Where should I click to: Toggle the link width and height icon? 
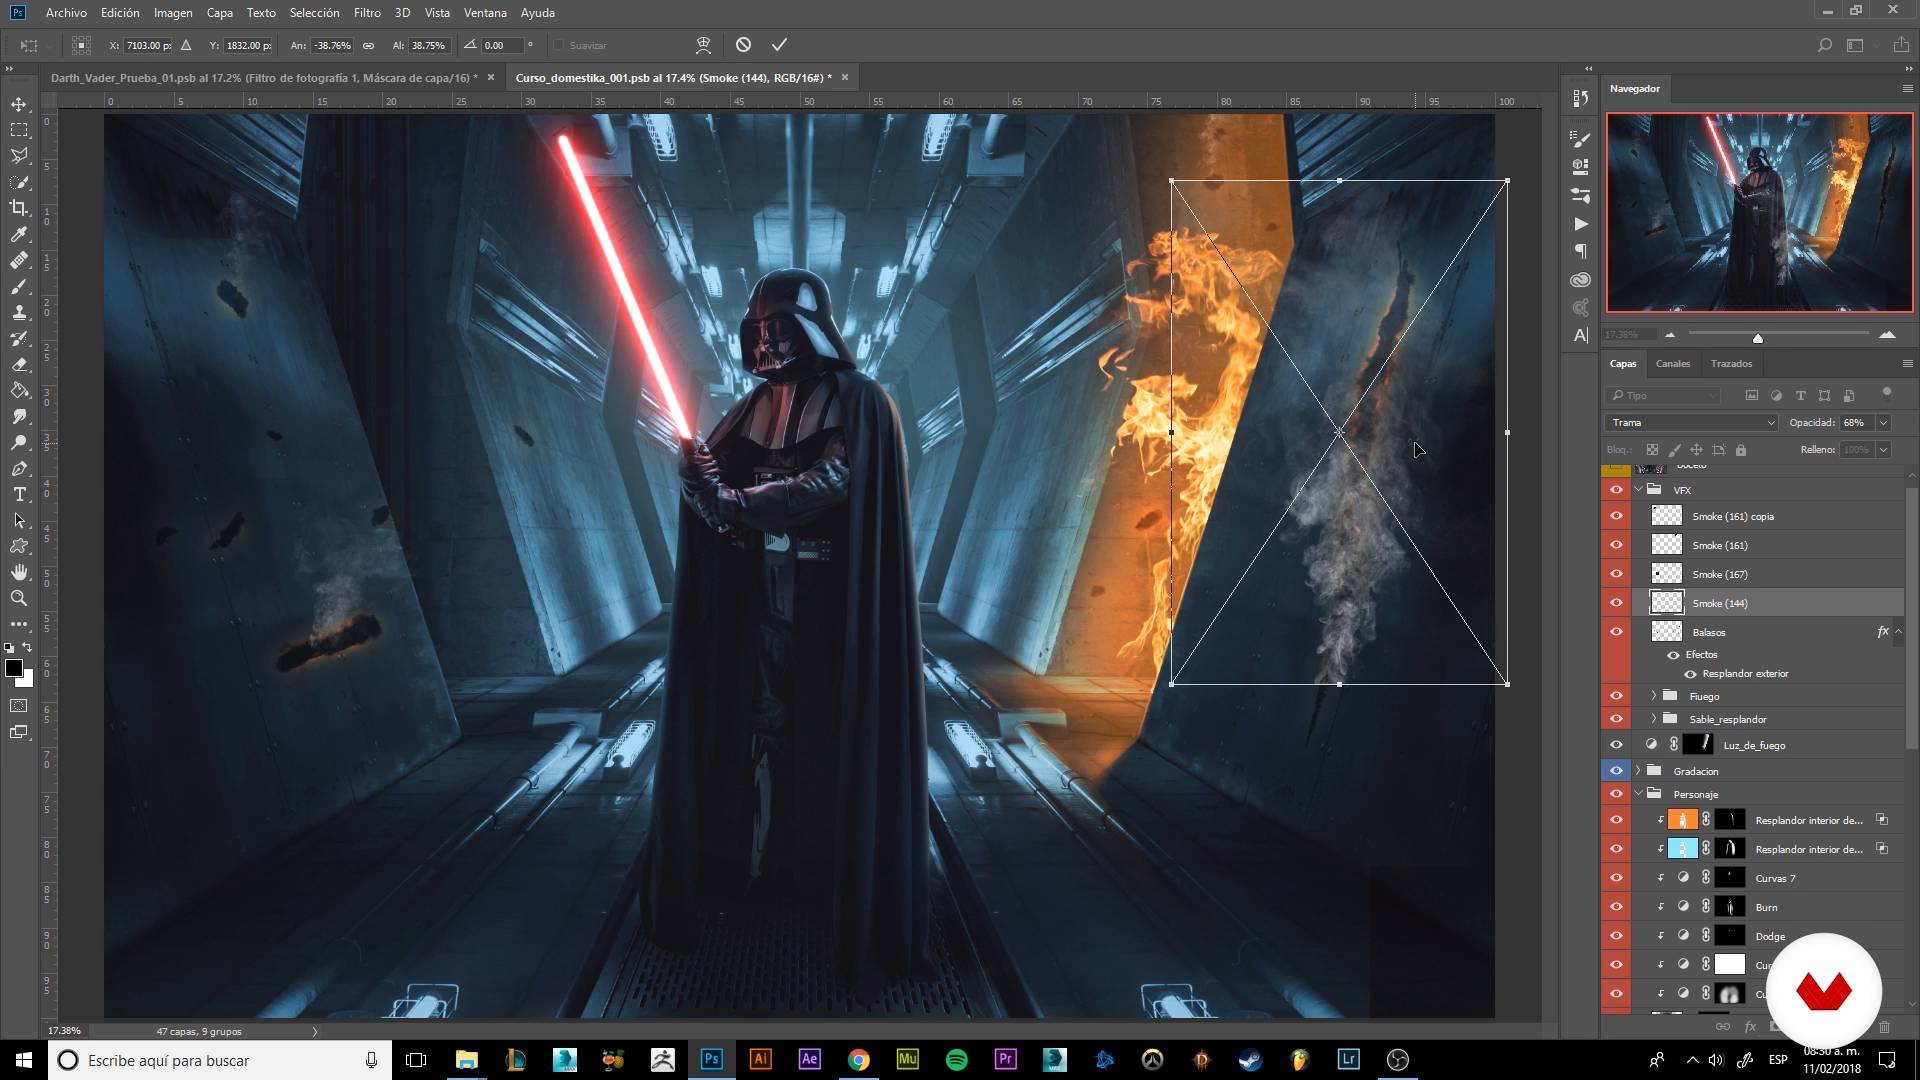pos(368,45)
